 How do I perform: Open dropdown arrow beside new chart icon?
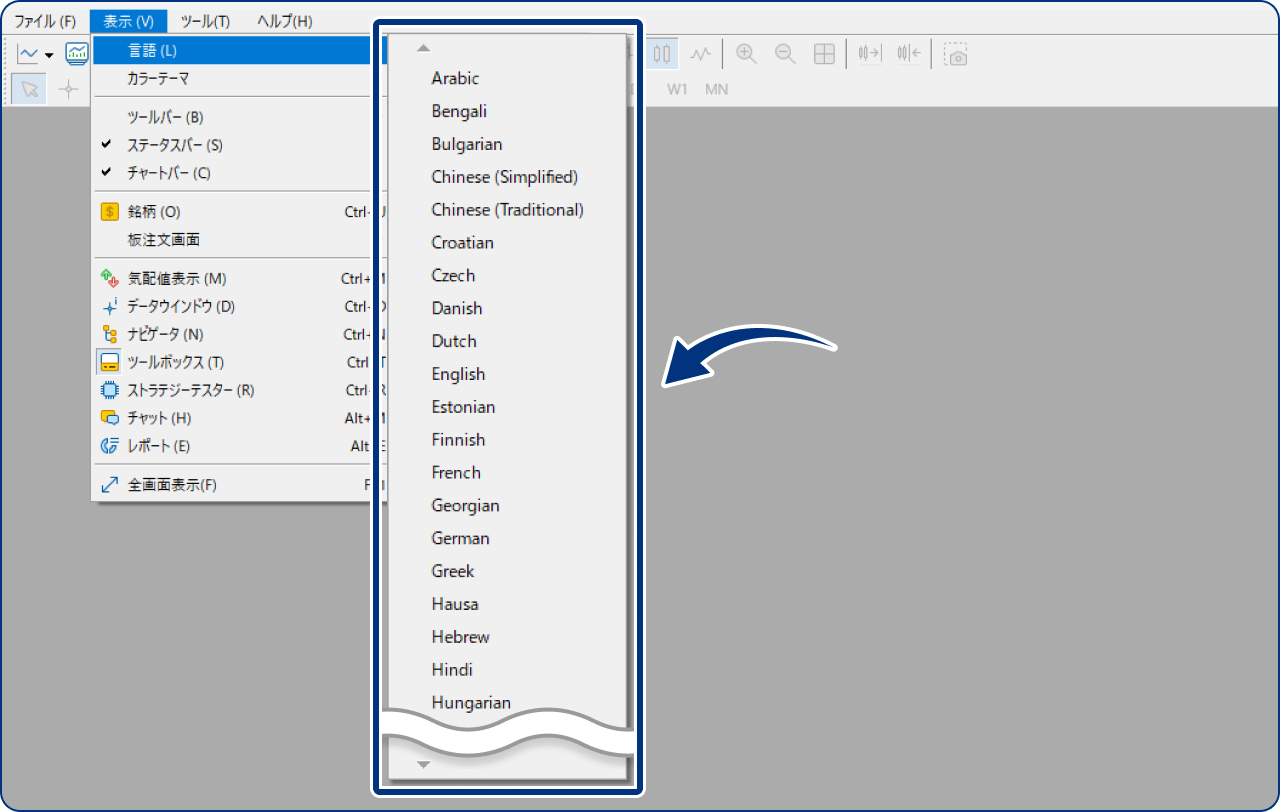pos(49,55)
